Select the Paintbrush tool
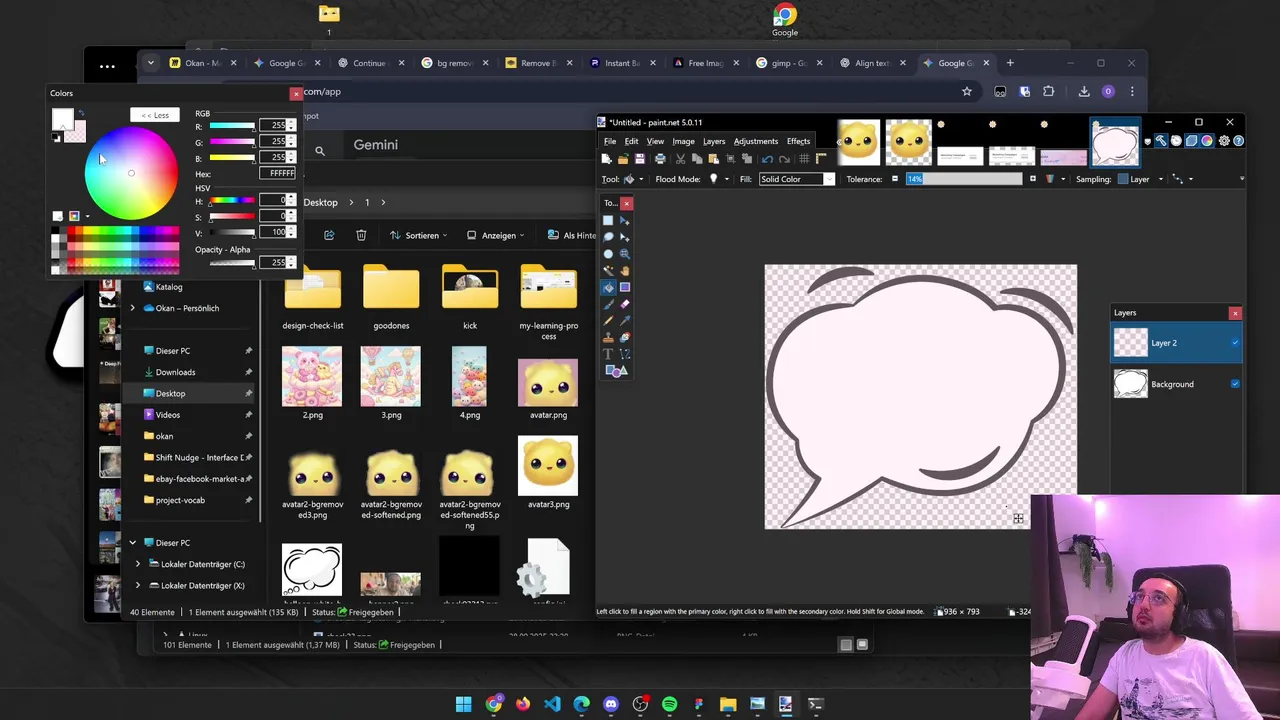The image size is (1280, 720). [608, 304]
